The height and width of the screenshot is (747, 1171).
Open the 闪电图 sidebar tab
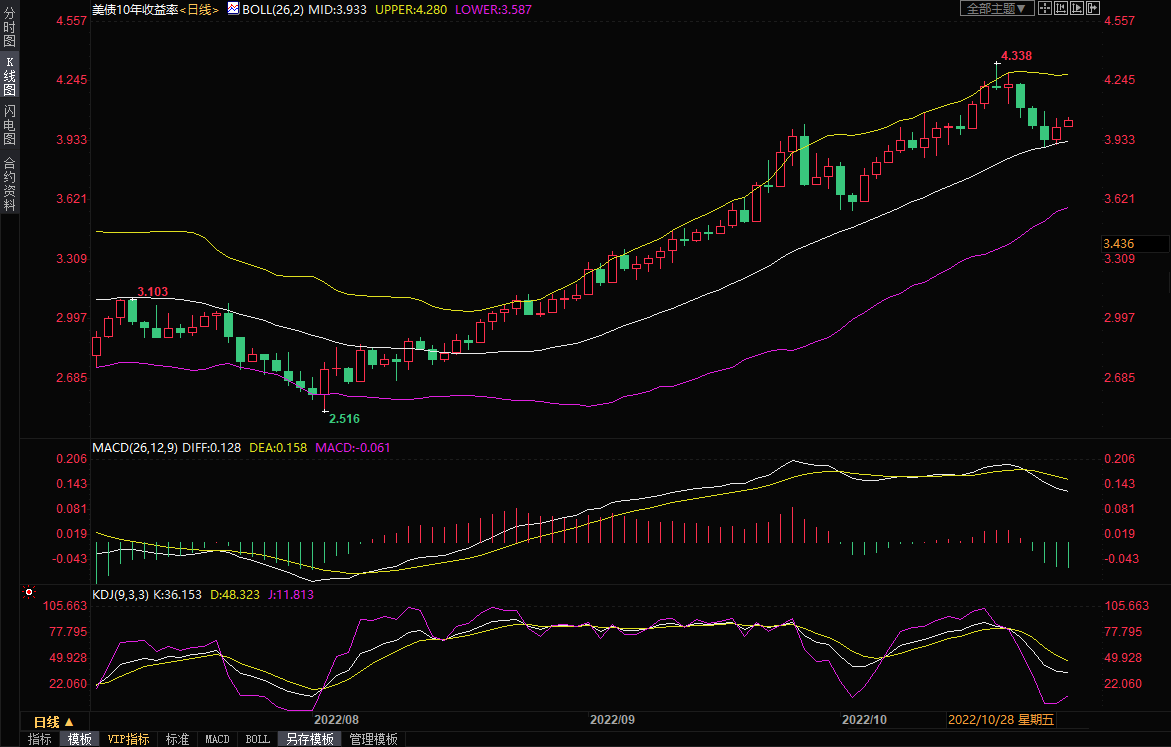[9, 125]
